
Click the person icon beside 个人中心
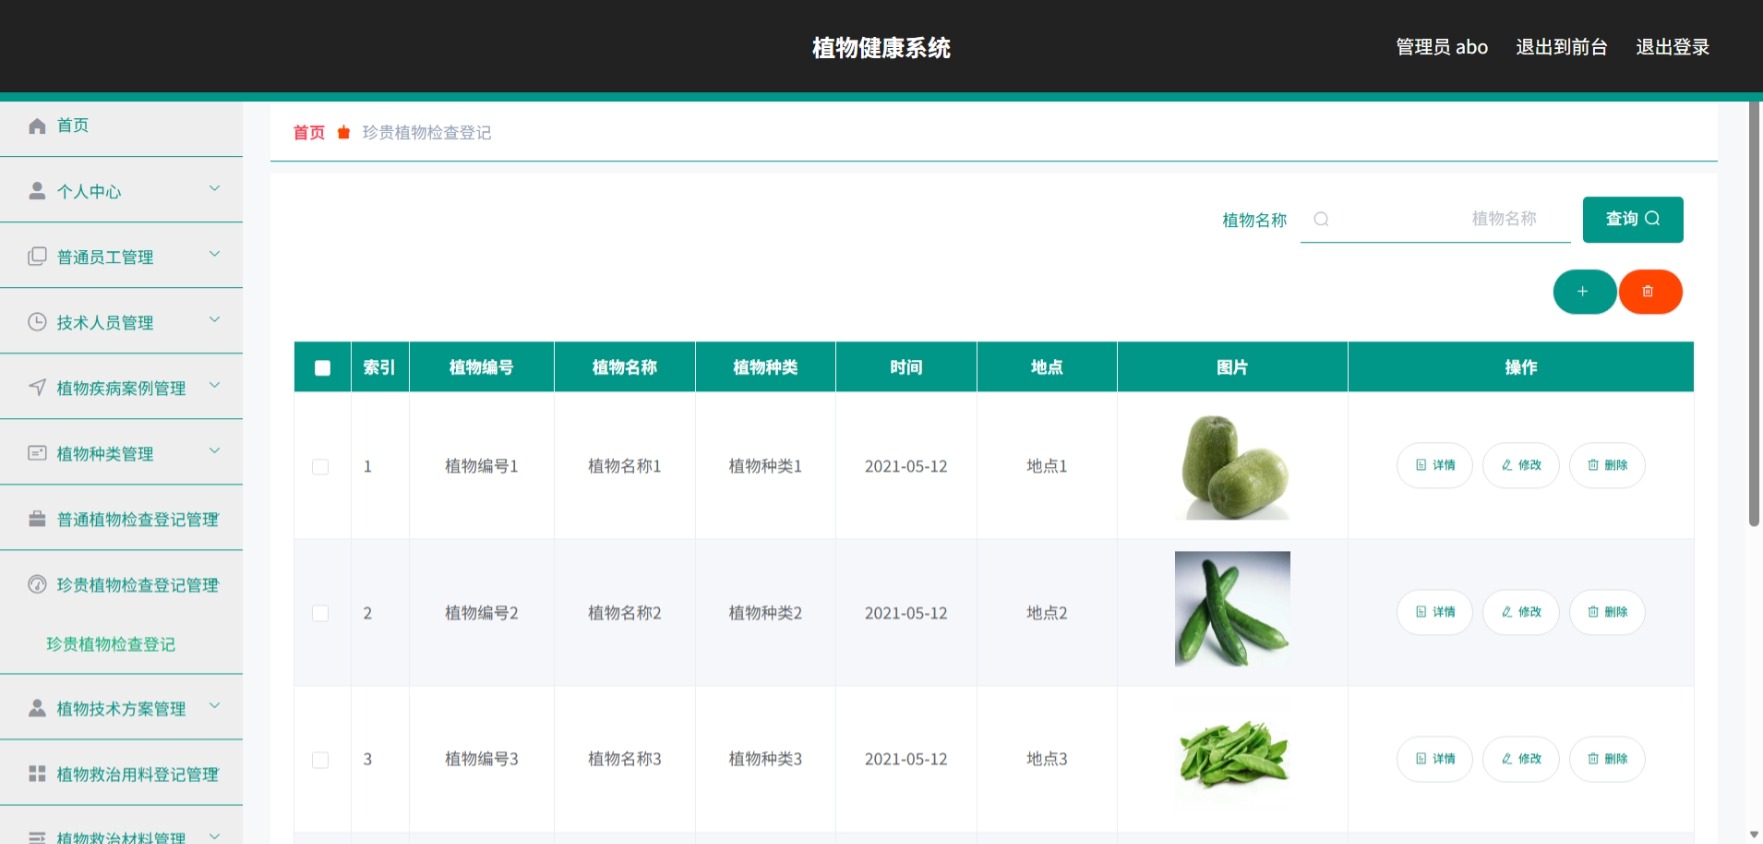click(x=37, y=191)
